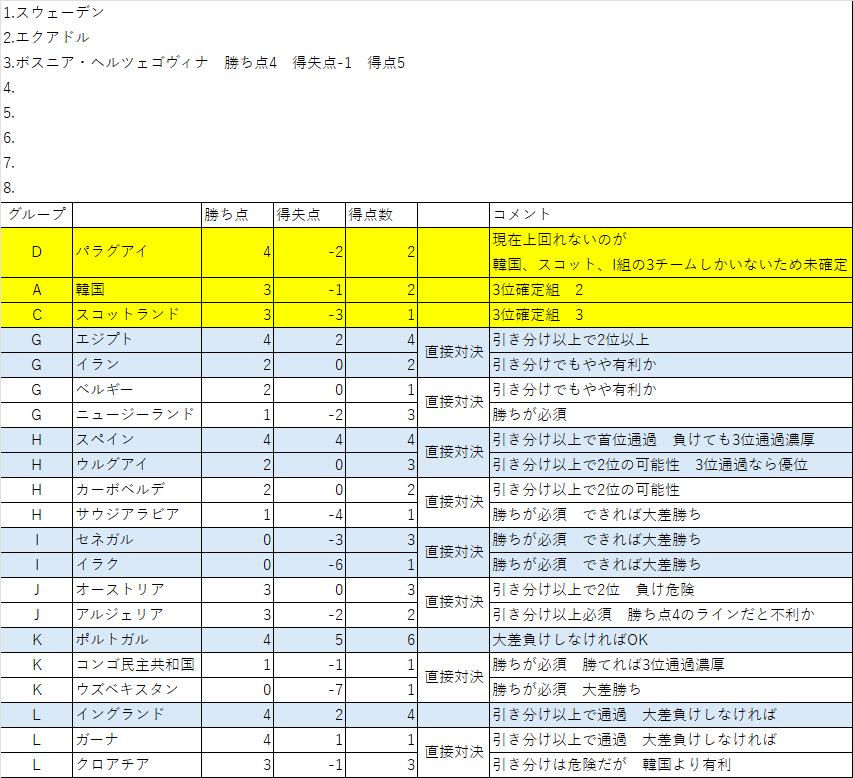The image size is (853, 778).
Task: Click the comment '引き分け以上で2位 負け危険'
Action: coord(670,590)
